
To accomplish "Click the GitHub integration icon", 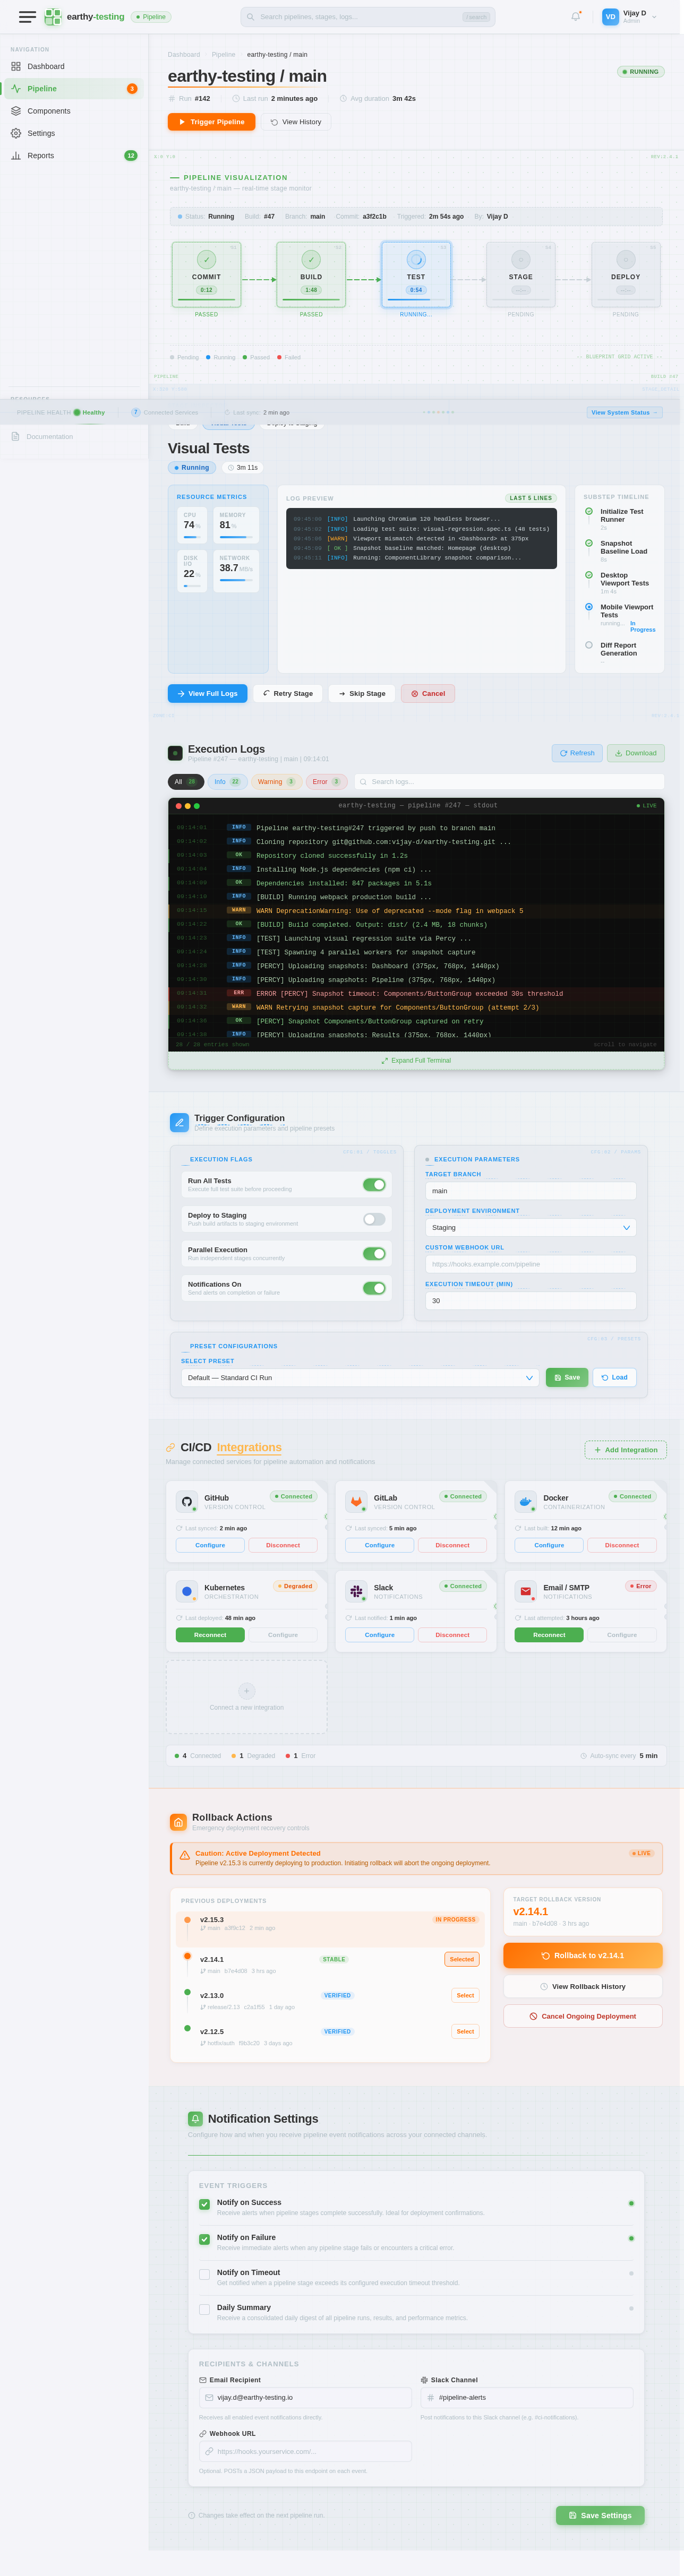I will tap(187, 1502).
